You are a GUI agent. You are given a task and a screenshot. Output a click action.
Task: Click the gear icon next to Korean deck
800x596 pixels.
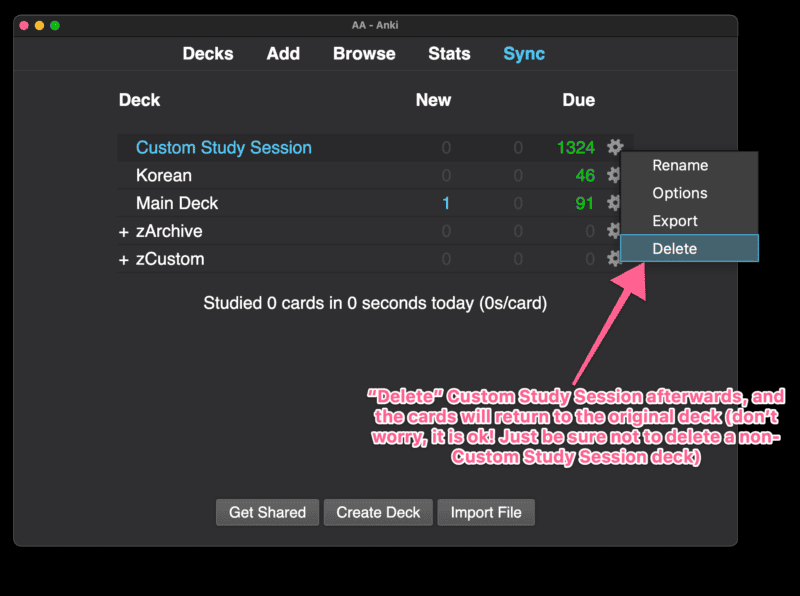pyautogui.click(x=614, y=175)
